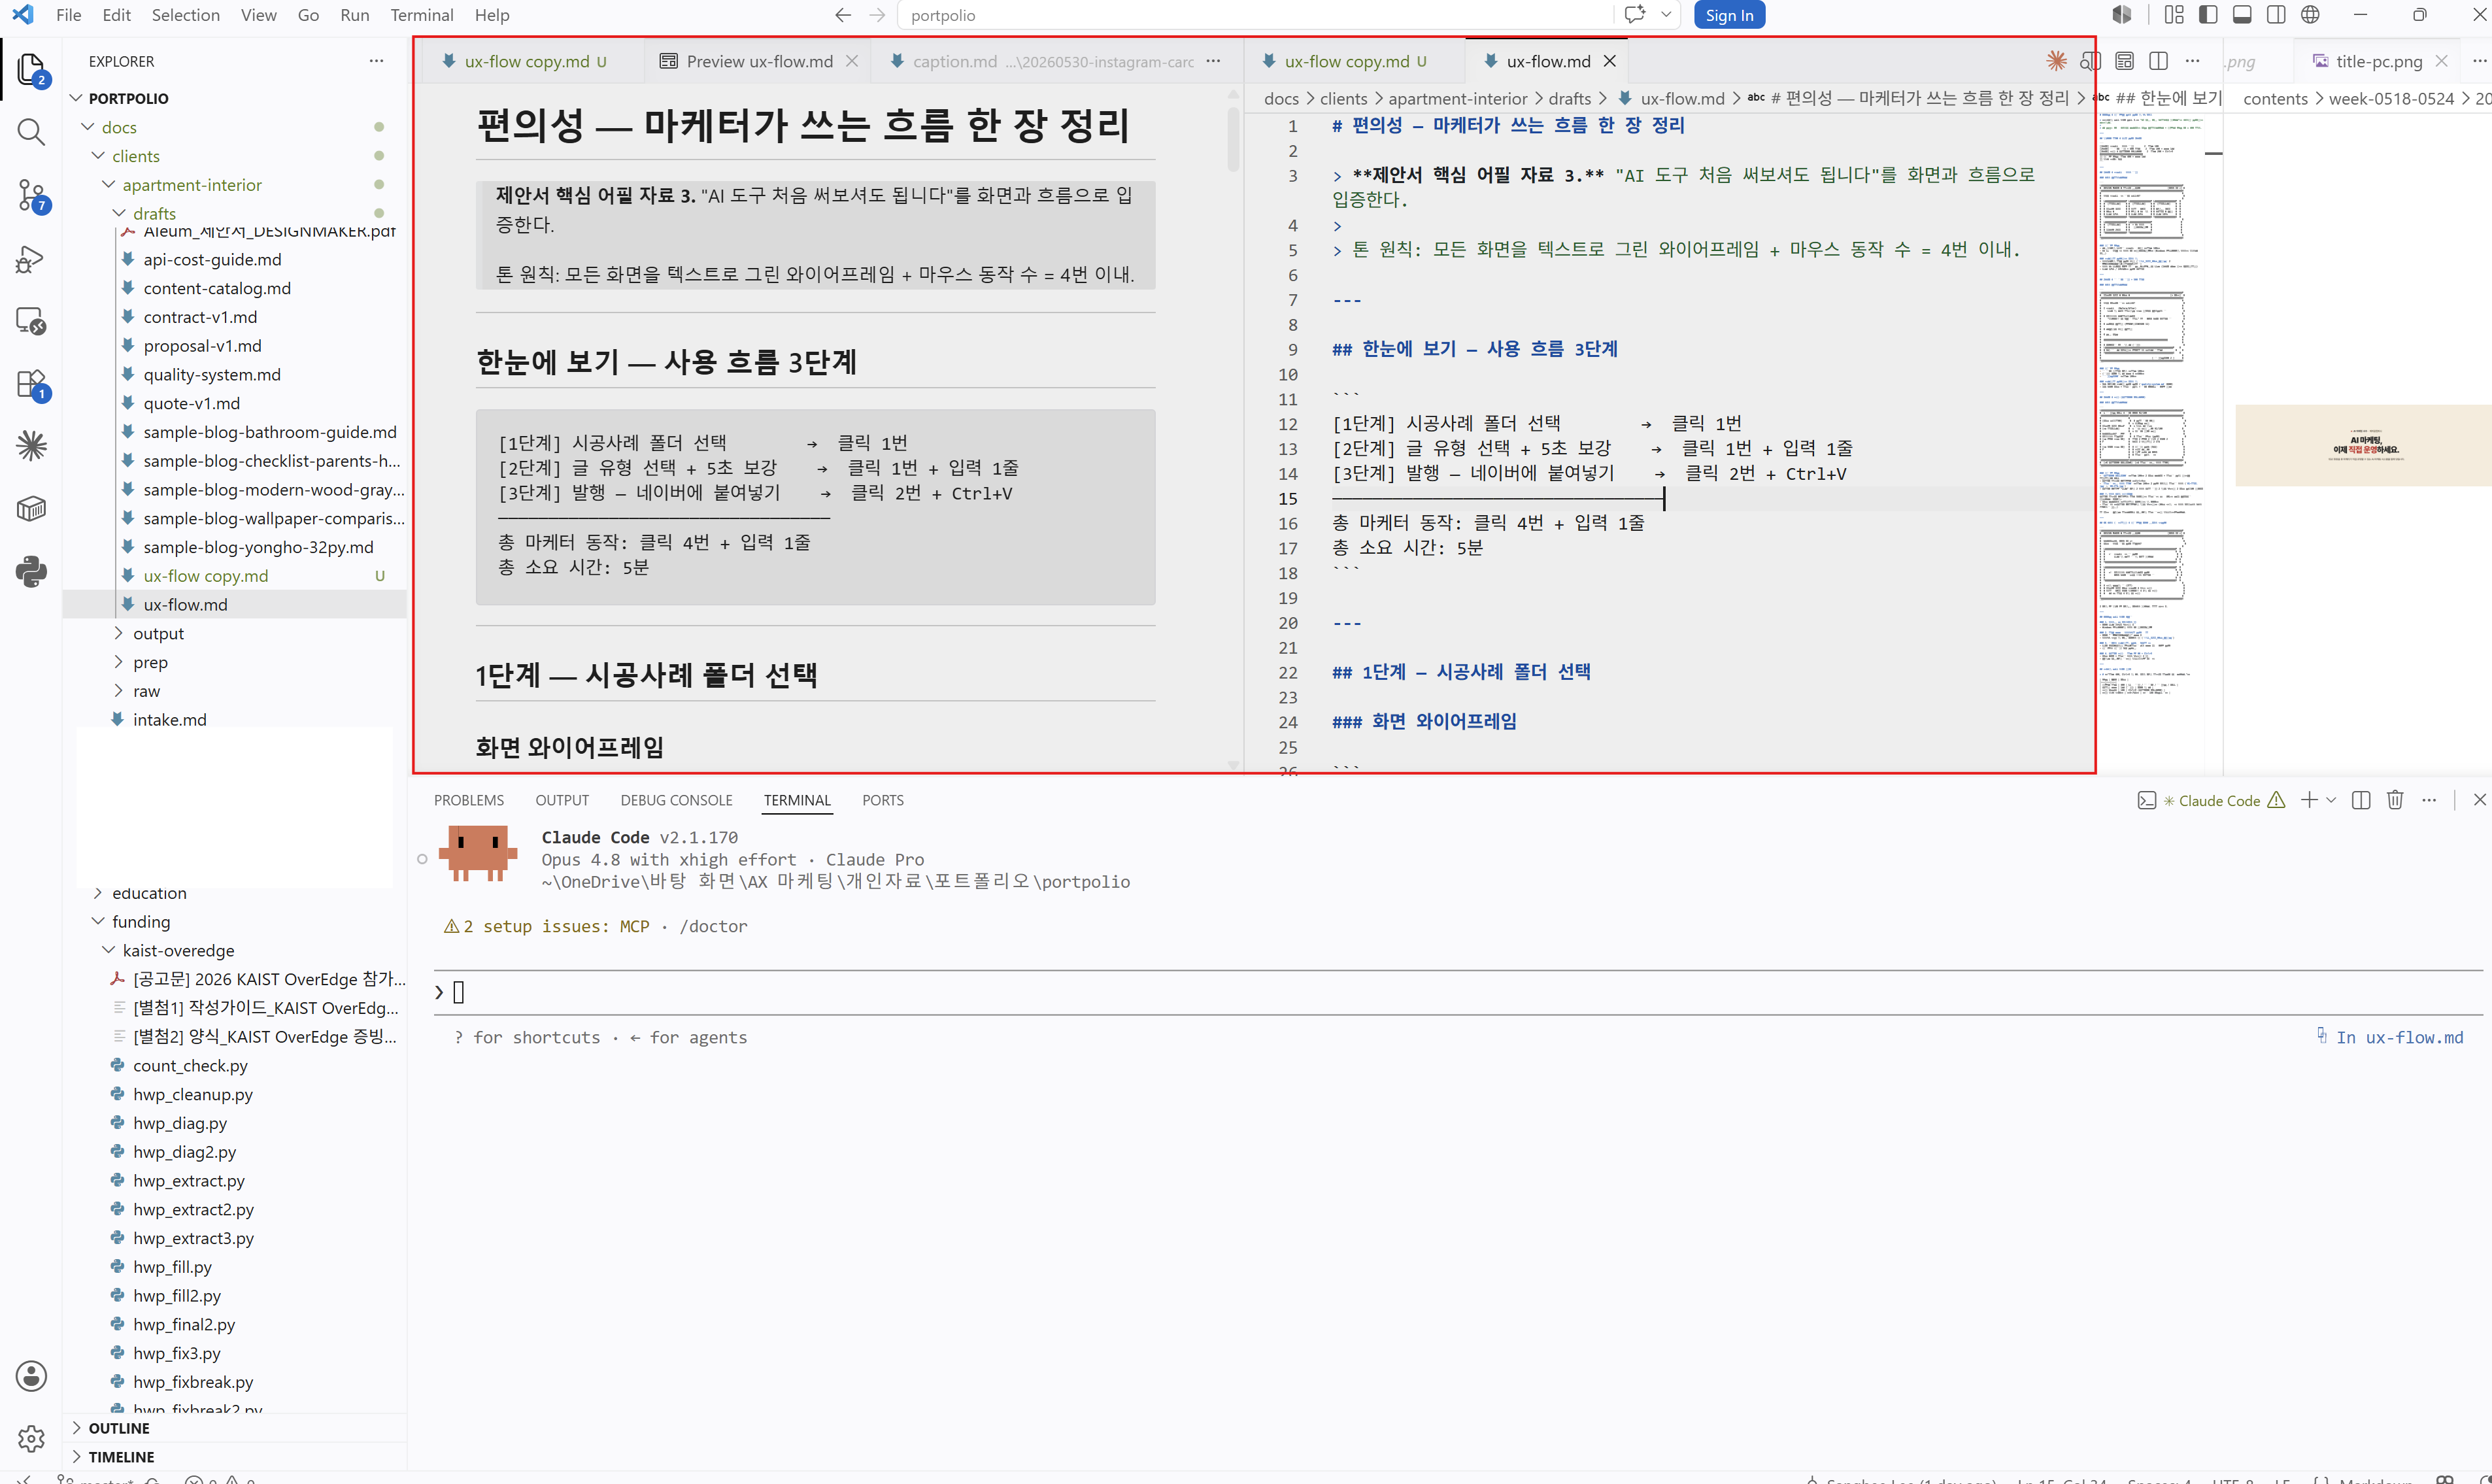Screen dimensions: 2492x1484
Task: Toggle the bottom panel visibility
Action: tap(2242, 15)
